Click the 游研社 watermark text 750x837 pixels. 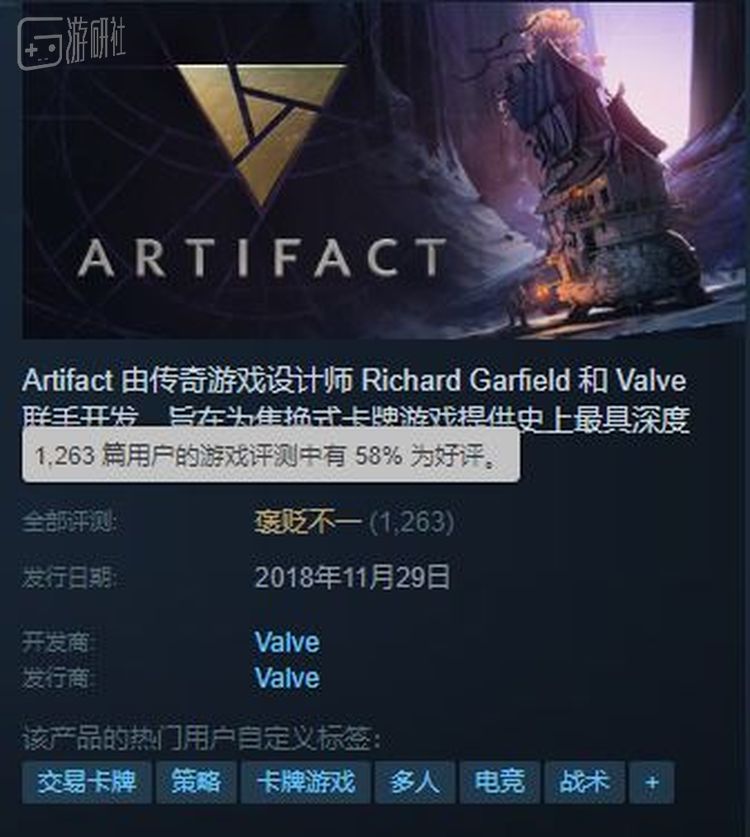pyautogui.click(x=96, y=42)
